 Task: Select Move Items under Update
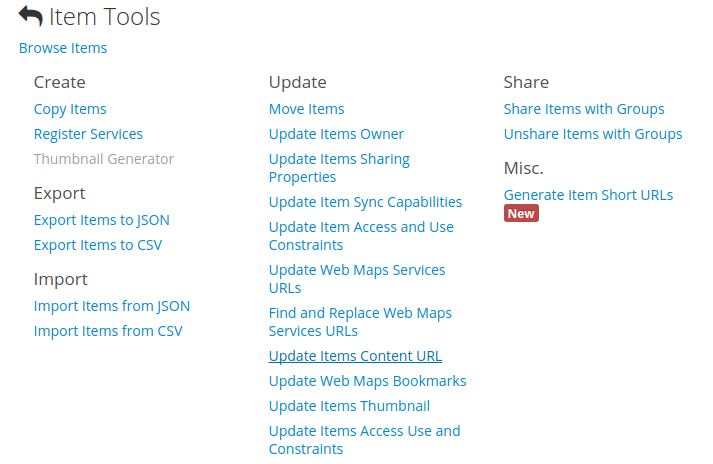[306, 109]
